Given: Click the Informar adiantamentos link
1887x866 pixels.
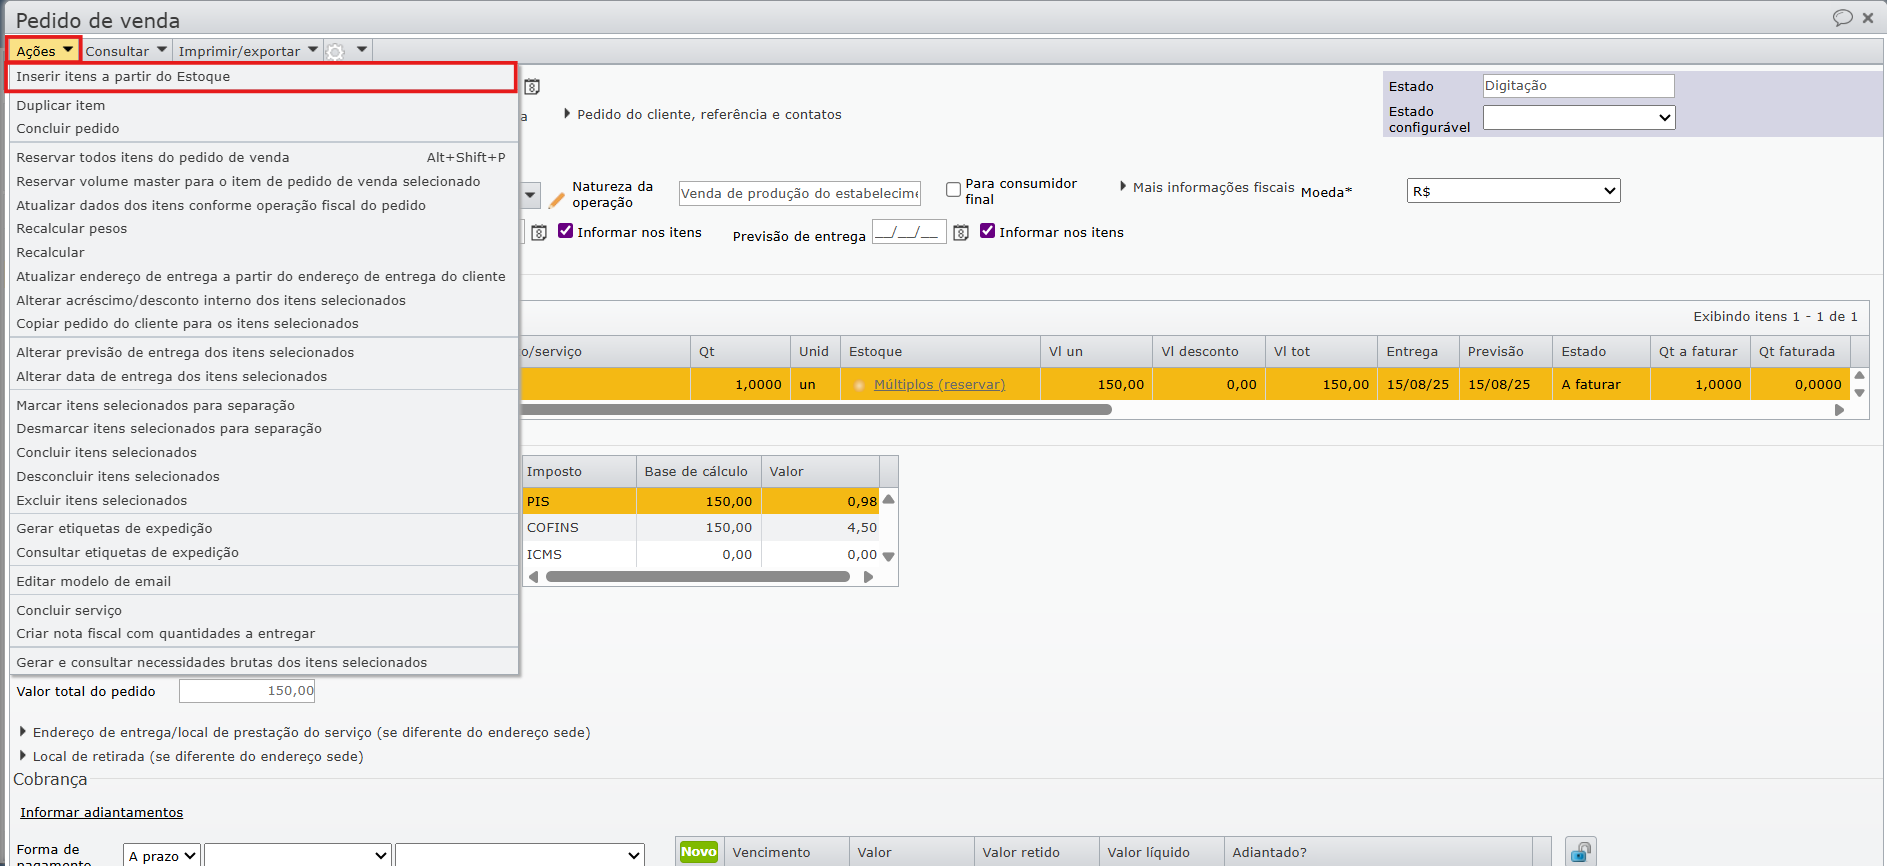Looking at the screenshot, I should [x=102, y=813].
